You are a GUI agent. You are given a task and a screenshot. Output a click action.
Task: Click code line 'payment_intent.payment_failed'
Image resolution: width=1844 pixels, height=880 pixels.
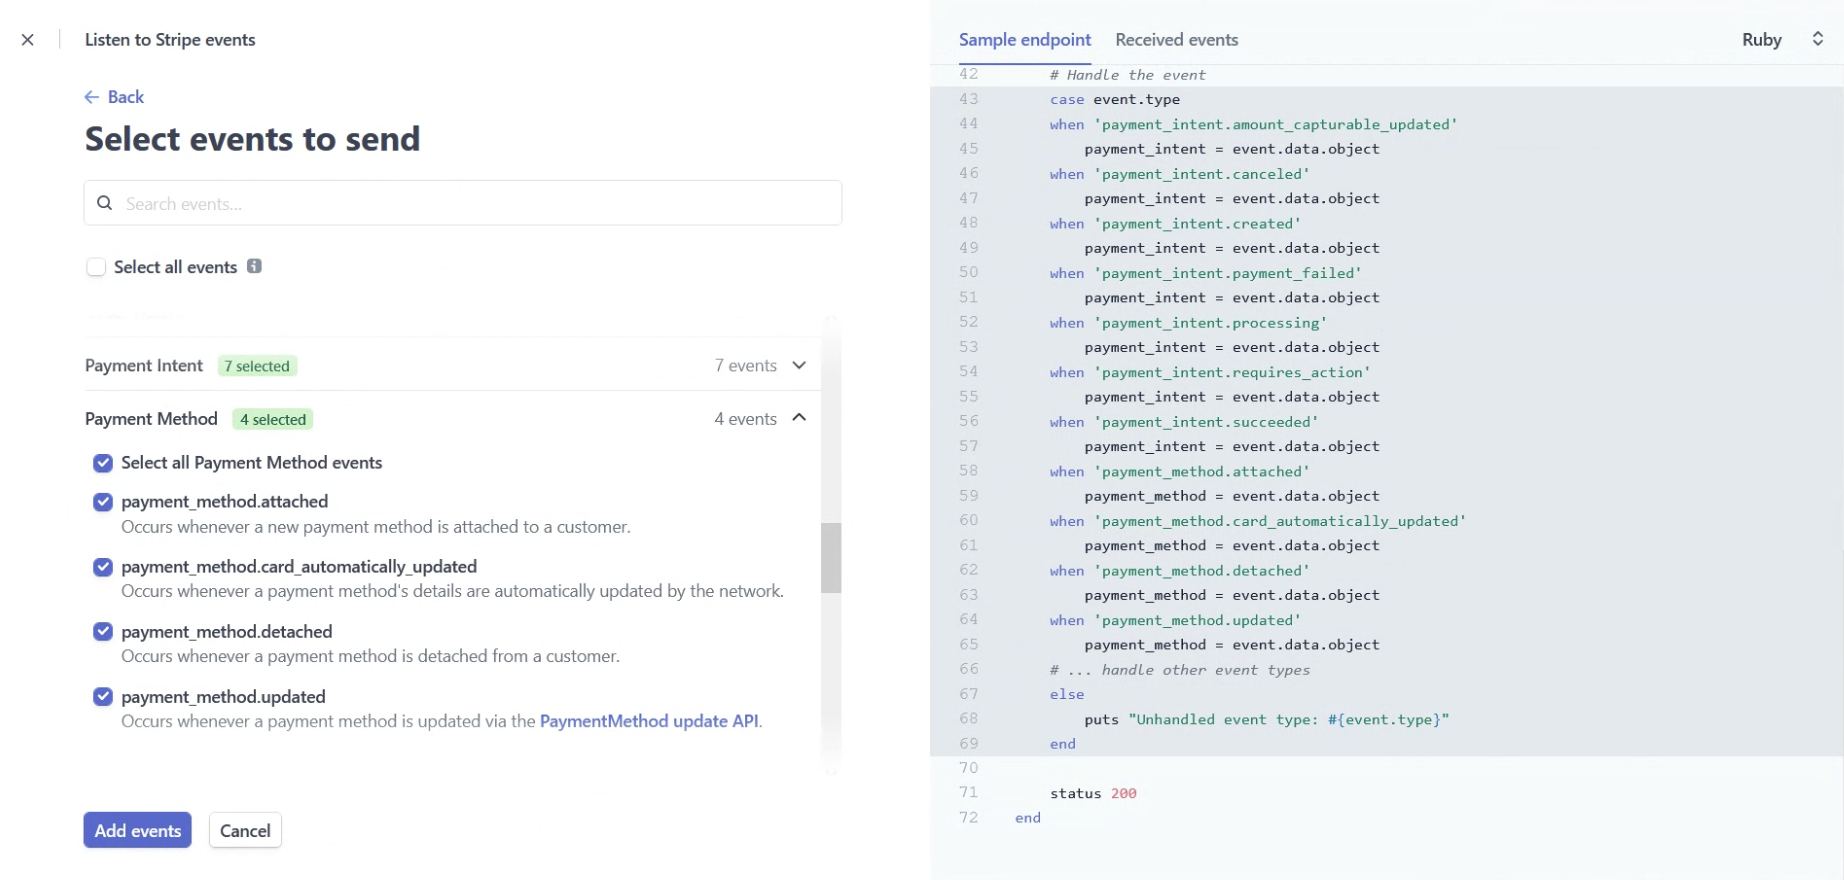(x=1206, y=273)
